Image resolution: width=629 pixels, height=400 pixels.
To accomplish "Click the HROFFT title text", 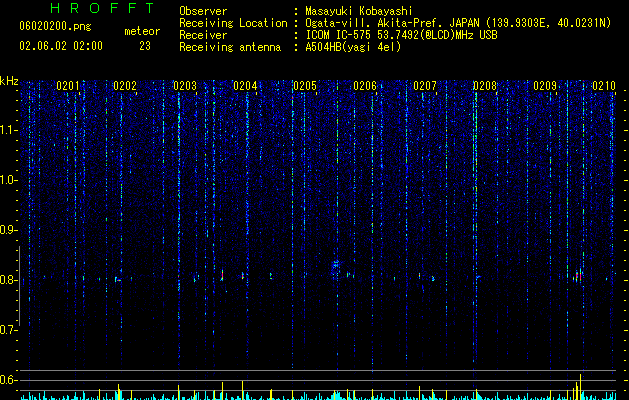I will (103, 8).
